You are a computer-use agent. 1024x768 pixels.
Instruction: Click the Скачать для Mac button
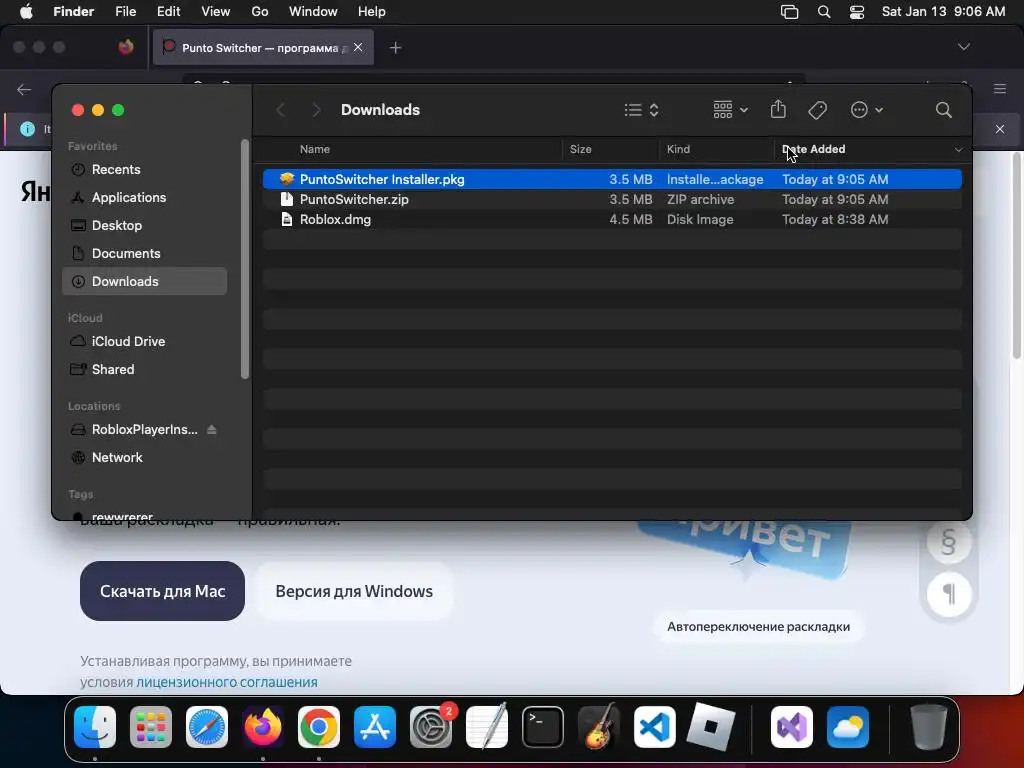163,591
